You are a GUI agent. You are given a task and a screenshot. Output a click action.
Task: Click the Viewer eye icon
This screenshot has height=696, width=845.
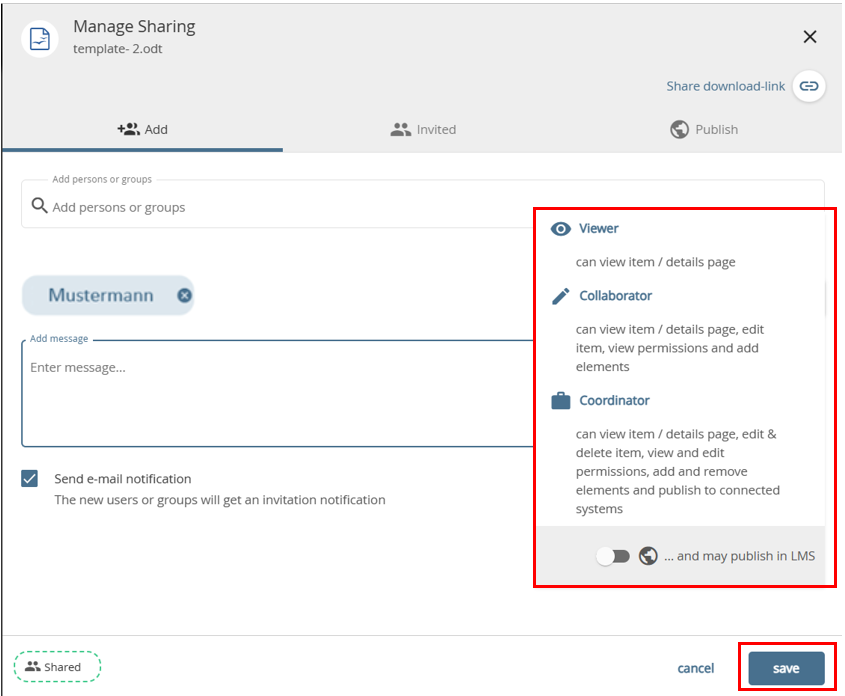[561, 229]
